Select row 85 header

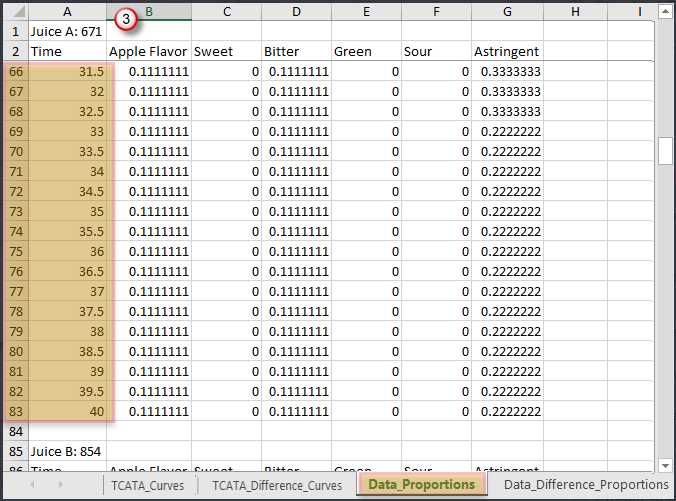pos(16,451)
